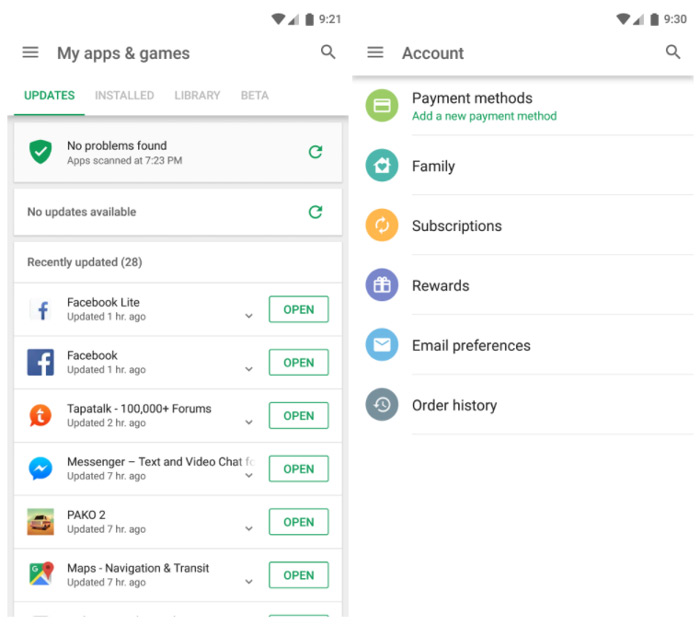Expand the Tapatalk update details chevron
Screen dimensions: 700x625
tap(249, 422)
